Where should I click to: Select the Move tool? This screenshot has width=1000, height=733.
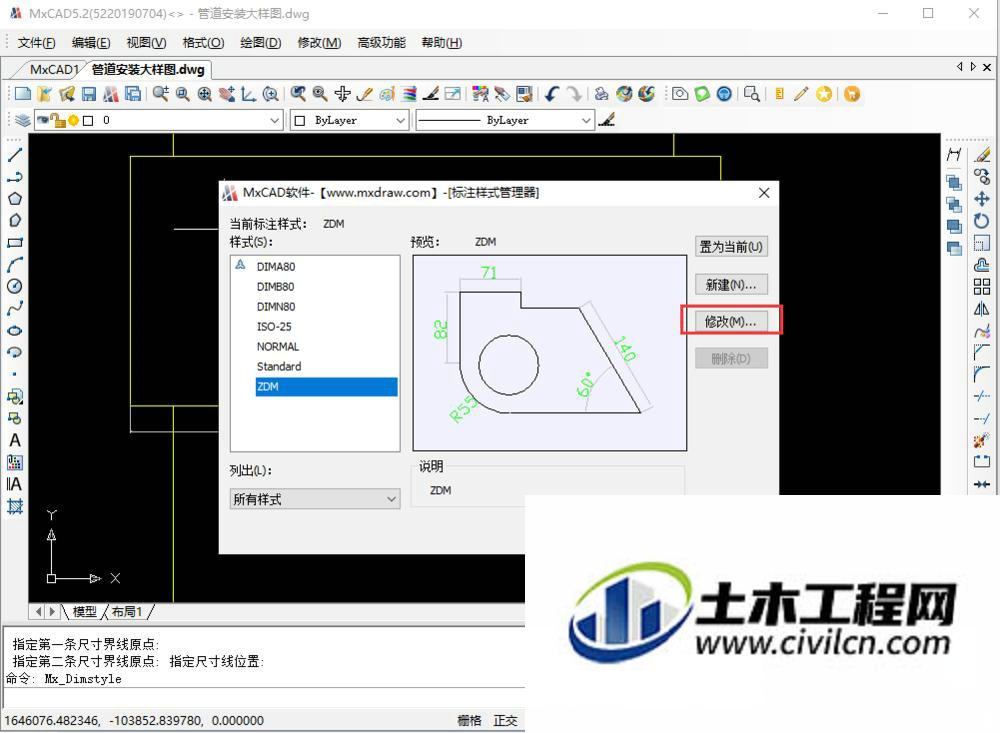click(982, 199)
